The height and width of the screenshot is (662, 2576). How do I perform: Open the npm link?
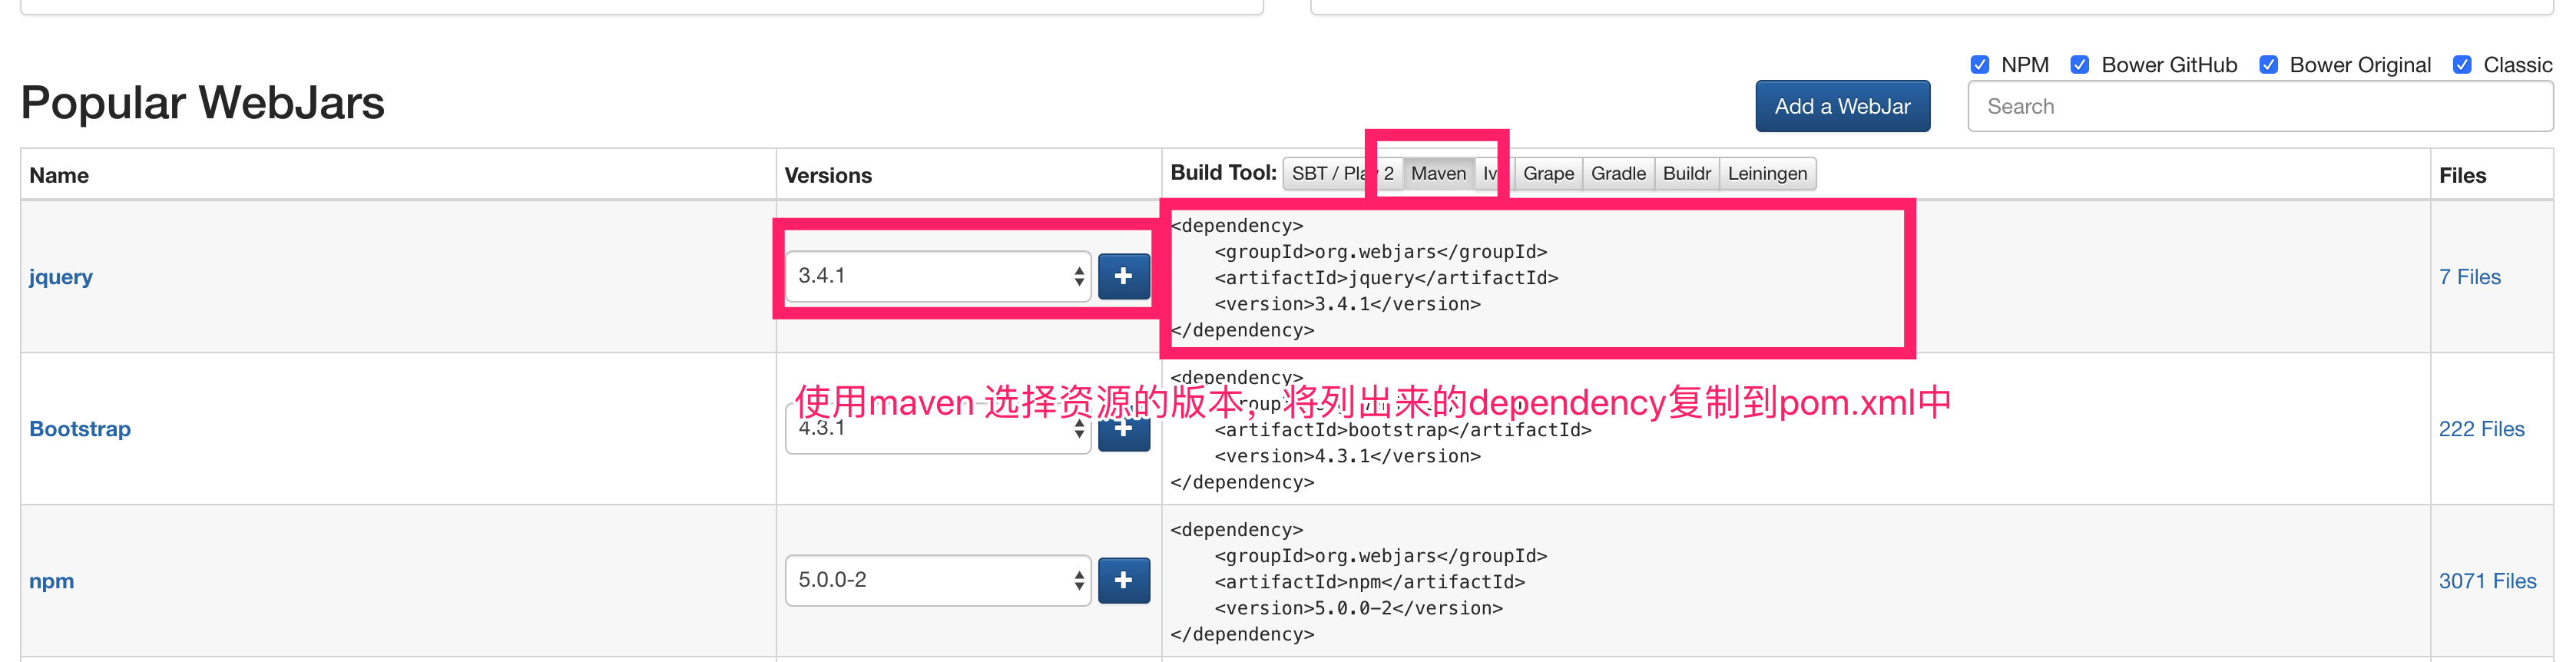(51, 582)
